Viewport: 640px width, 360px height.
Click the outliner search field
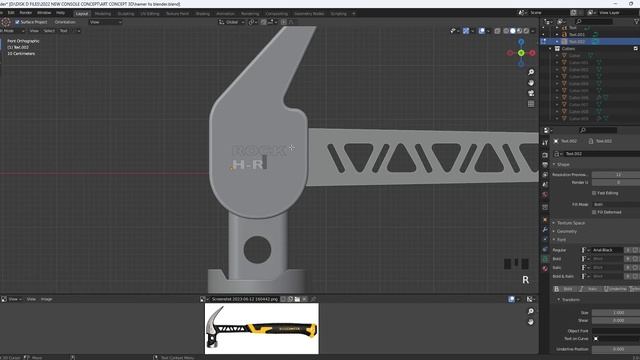click(593, 21)
